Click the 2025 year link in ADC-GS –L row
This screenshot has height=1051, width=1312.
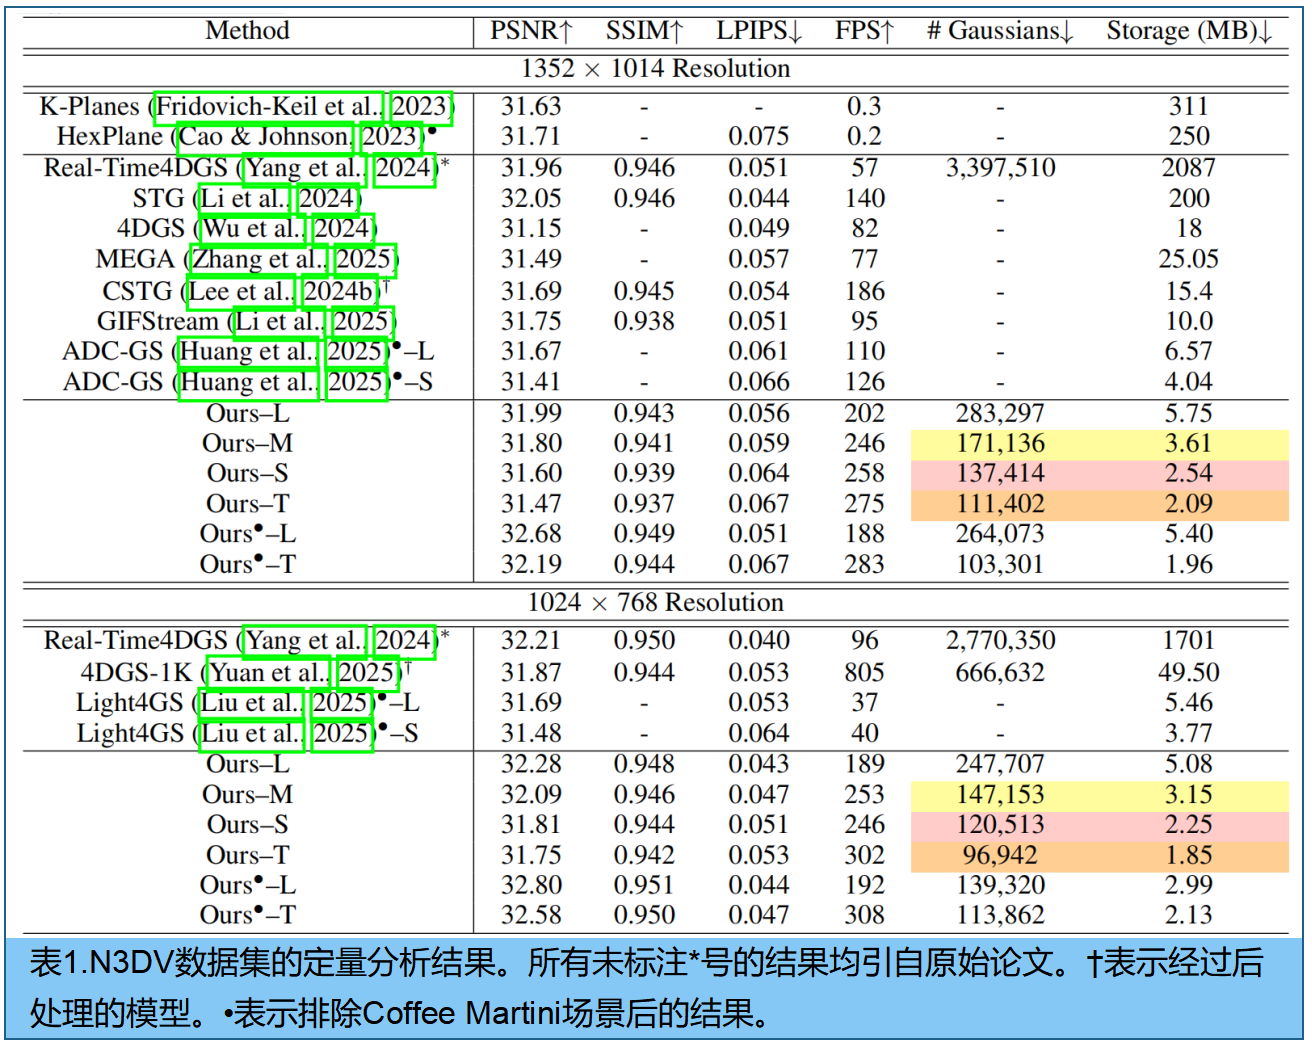356,352
